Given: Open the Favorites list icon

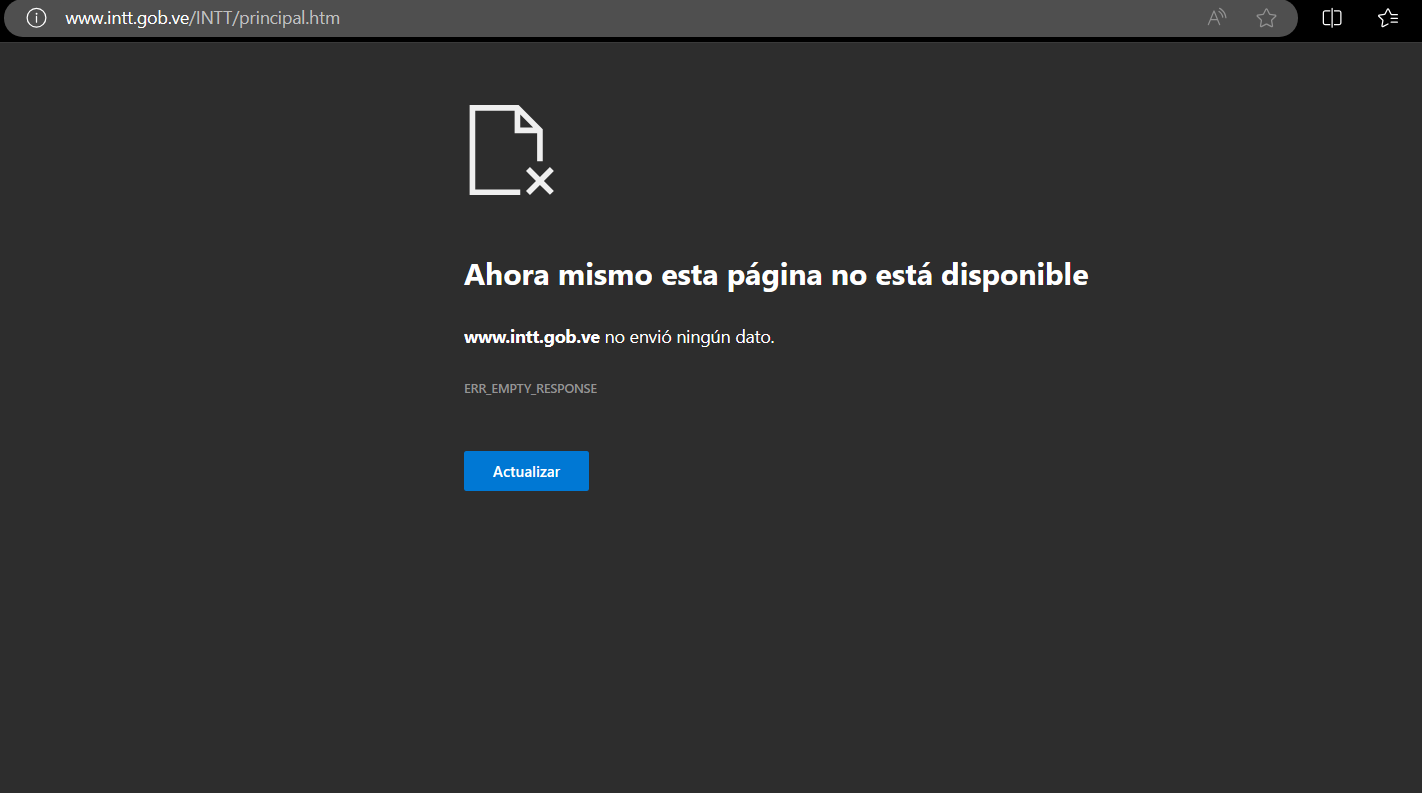Looking at the screenshot, I should (1388, 18).
